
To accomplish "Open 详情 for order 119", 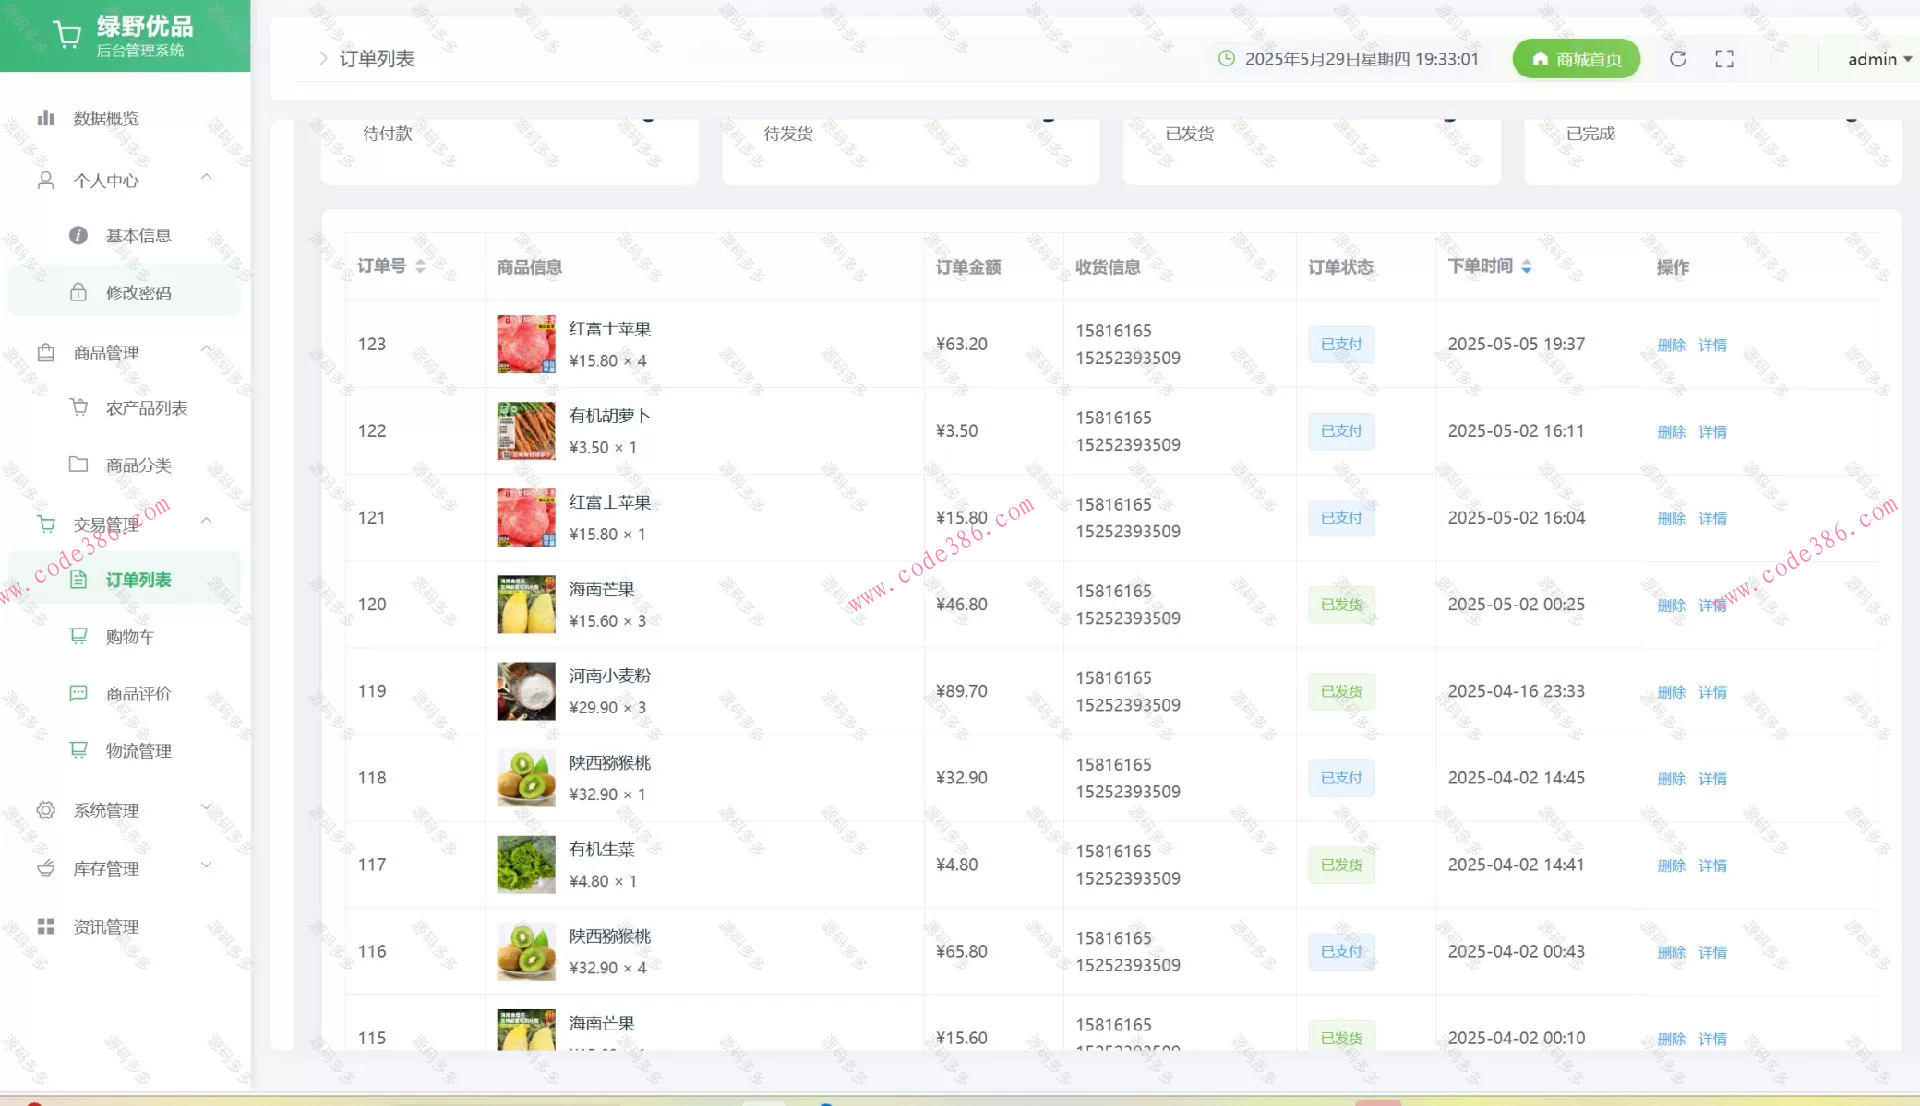I will (1712, 691).
